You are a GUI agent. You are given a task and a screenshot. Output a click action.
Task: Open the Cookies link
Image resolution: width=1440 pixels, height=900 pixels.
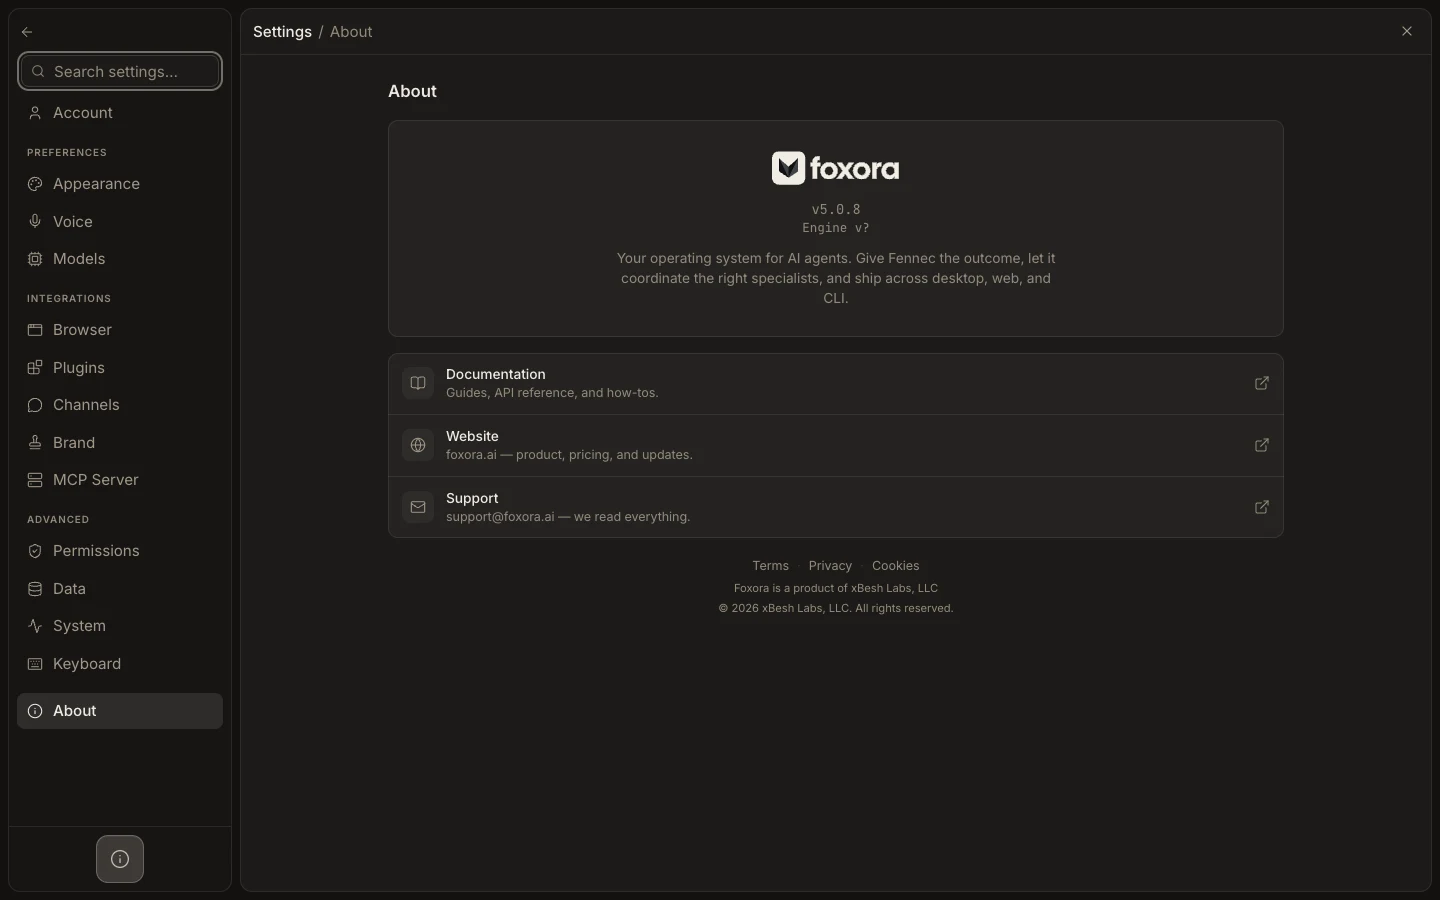895,566
